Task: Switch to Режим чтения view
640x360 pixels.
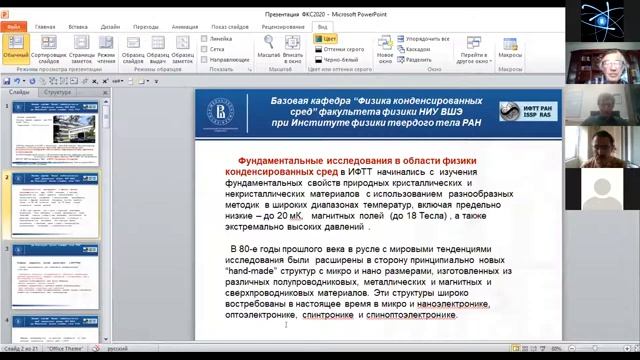Action: tap(106, 49)
